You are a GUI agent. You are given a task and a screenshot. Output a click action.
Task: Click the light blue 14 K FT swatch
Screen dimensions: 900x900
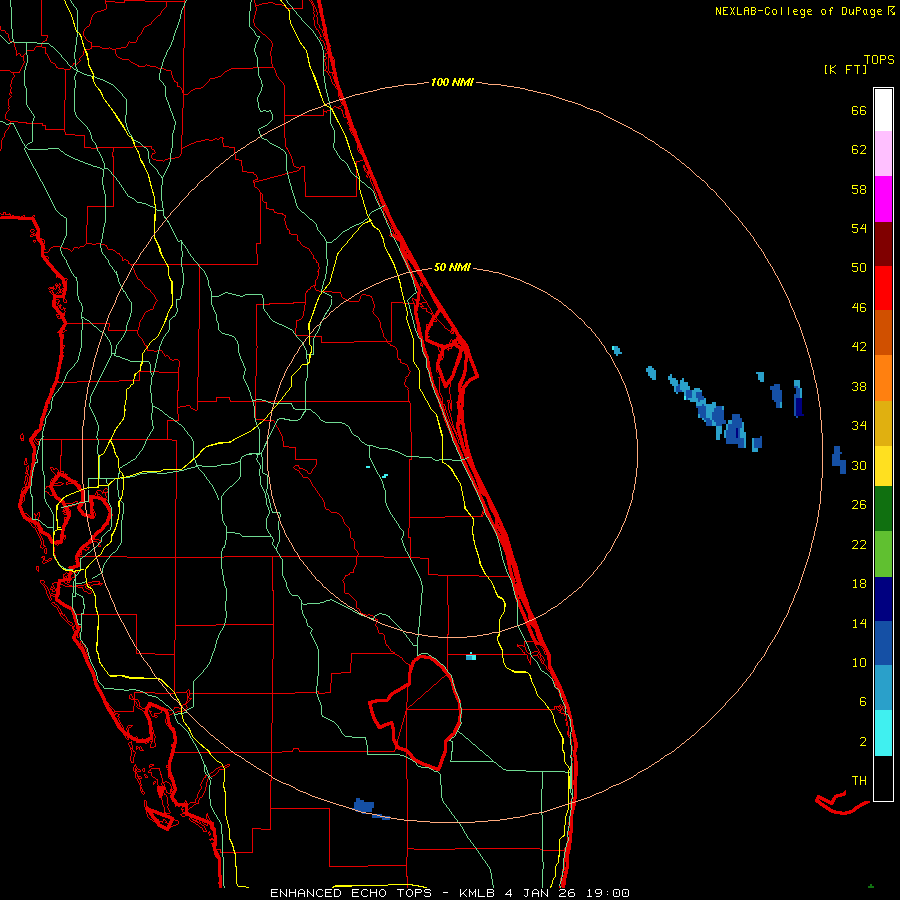point(883,688)
